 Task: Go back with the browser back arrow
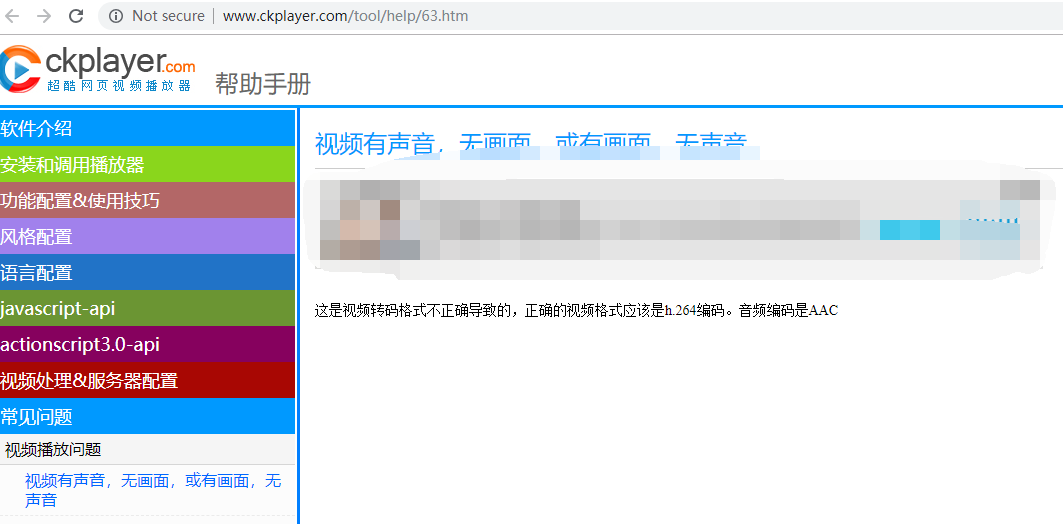click(x=12, y=16)
